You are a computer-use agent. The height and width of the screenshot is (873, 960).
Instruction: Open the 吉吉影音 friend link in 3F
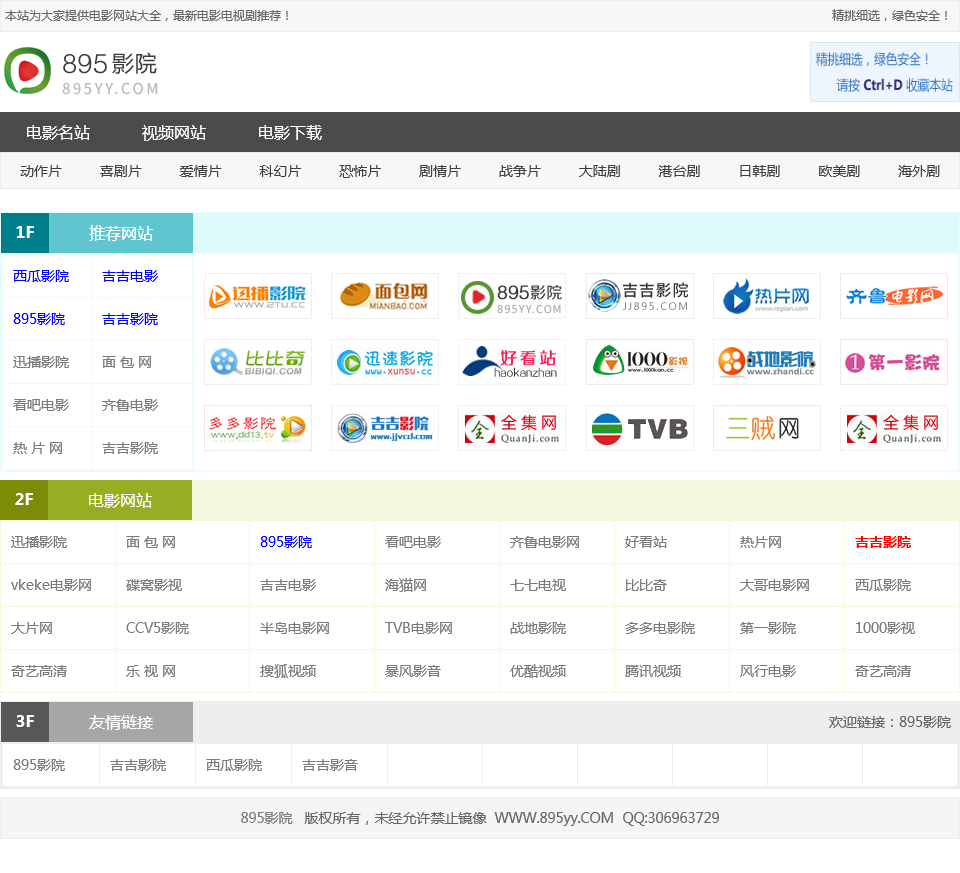329,765
